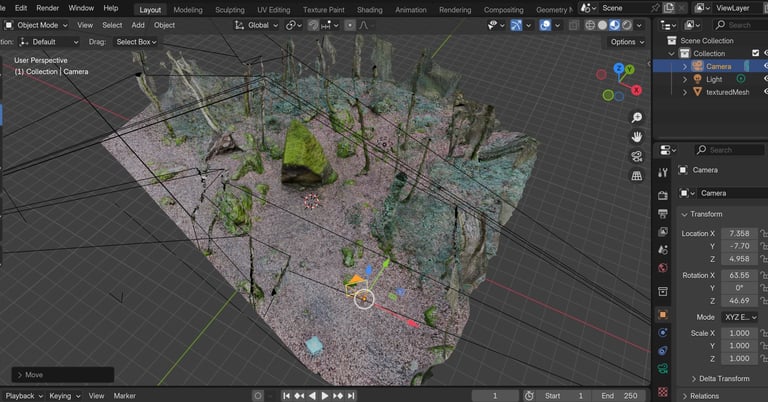Open the View Layer properties tab
Image resolution: width=768 pixels, height=402 pixels.
point(663,232)
